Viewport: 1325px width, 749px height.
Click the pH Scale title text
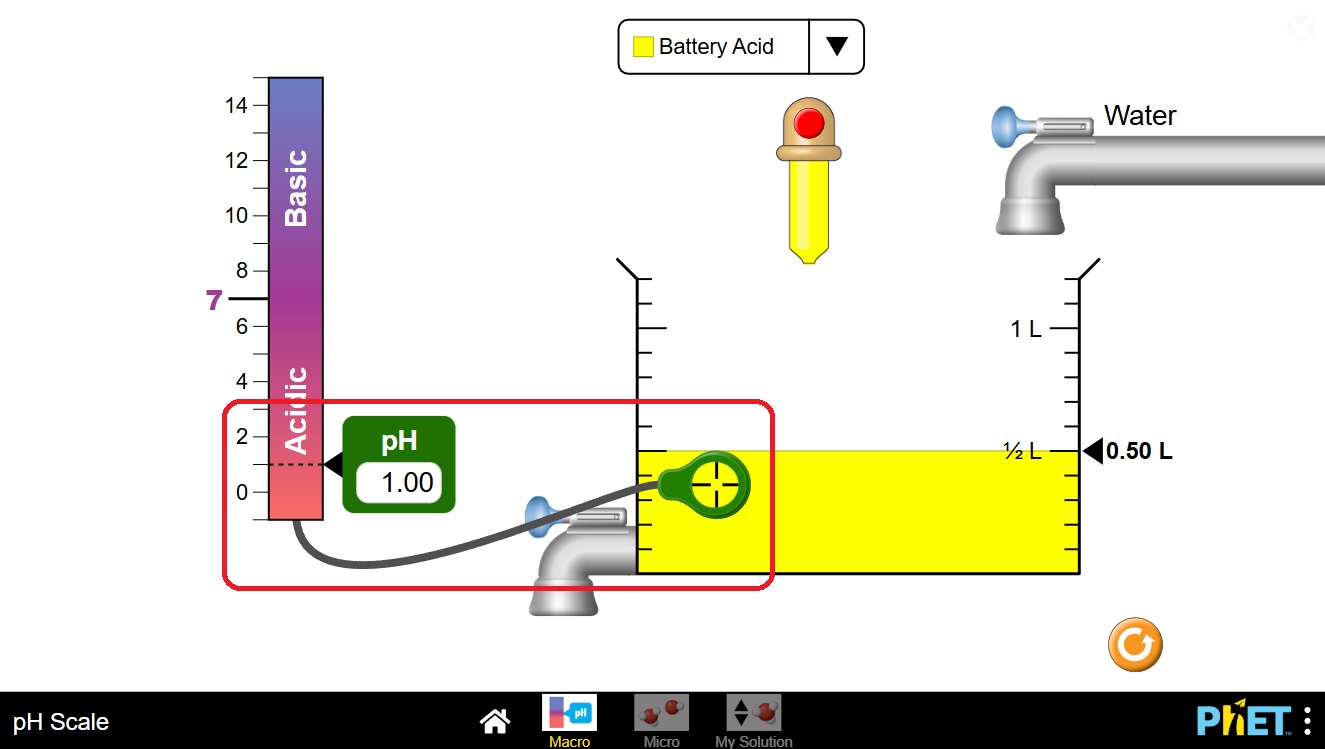[61, 722]
